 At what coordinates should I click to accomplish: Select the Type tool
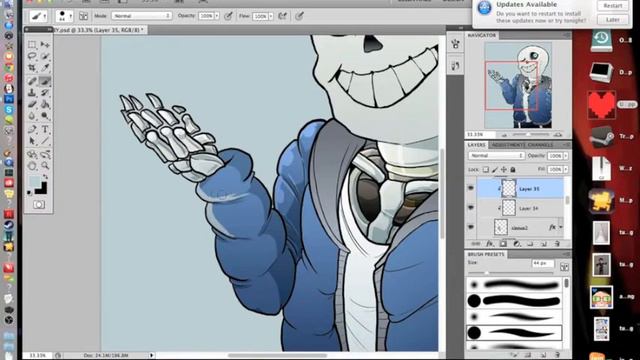(x=45, y=130)
